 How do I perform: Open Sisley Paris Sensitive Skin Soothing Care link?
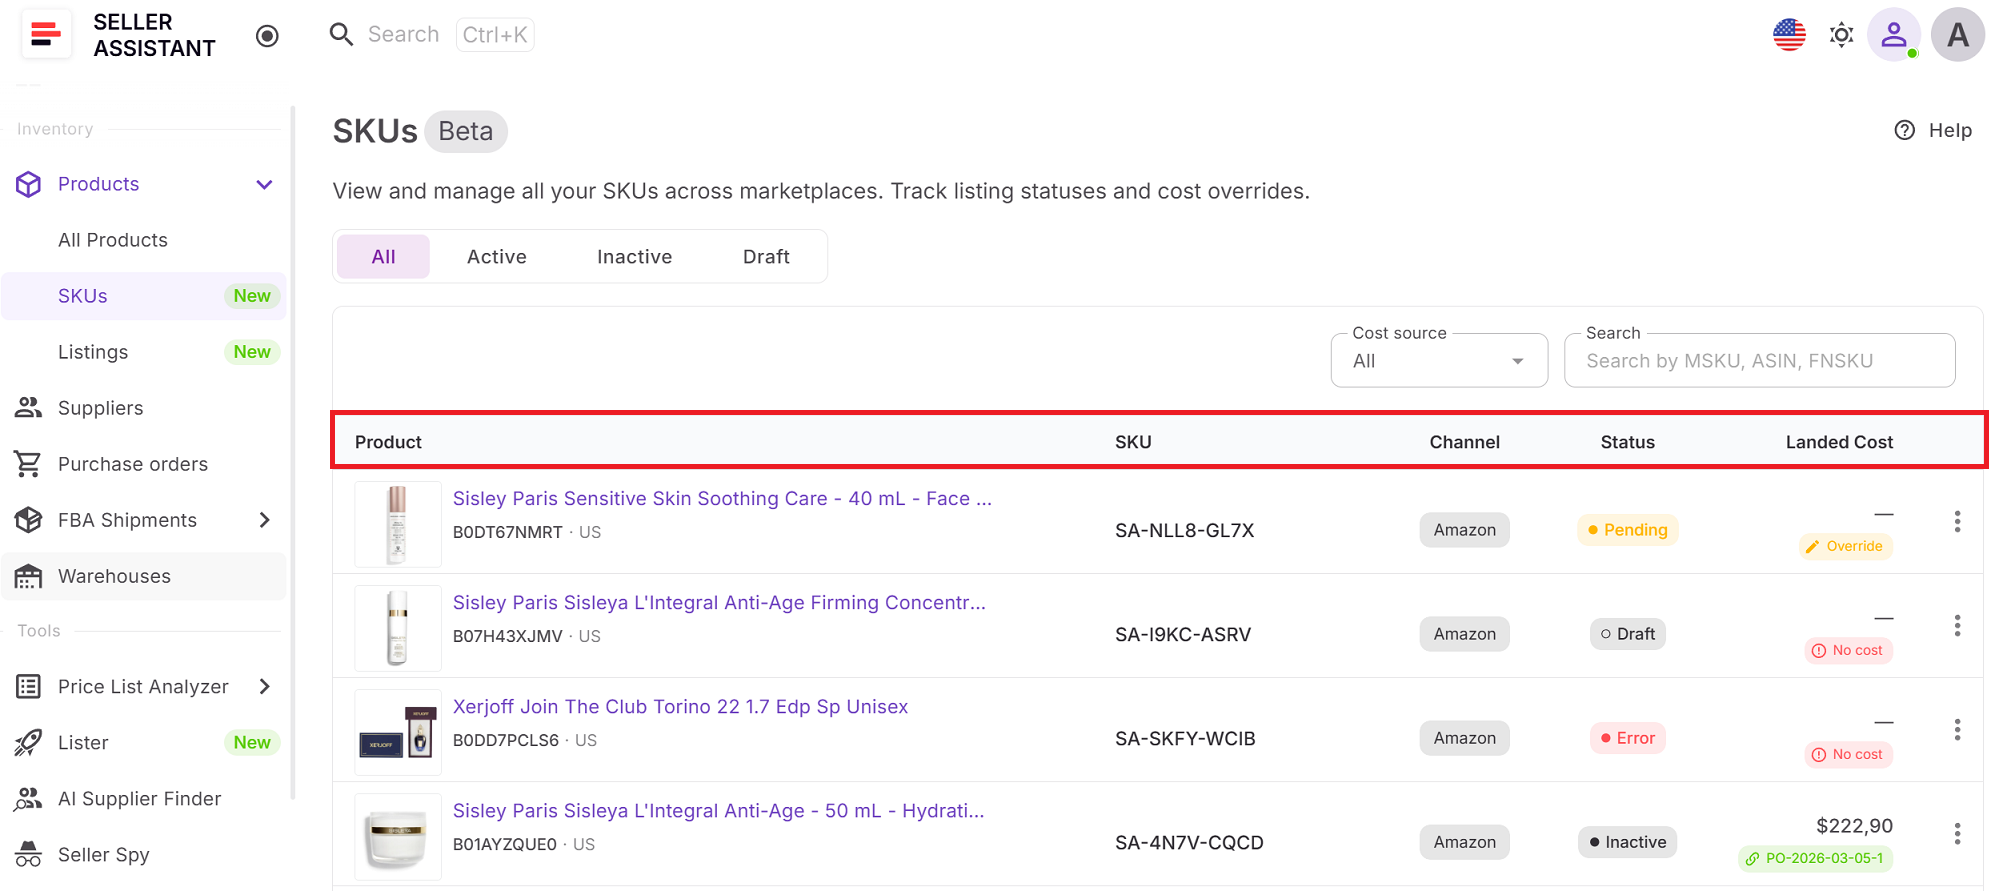pyautogui.click(x=722, y=499)
